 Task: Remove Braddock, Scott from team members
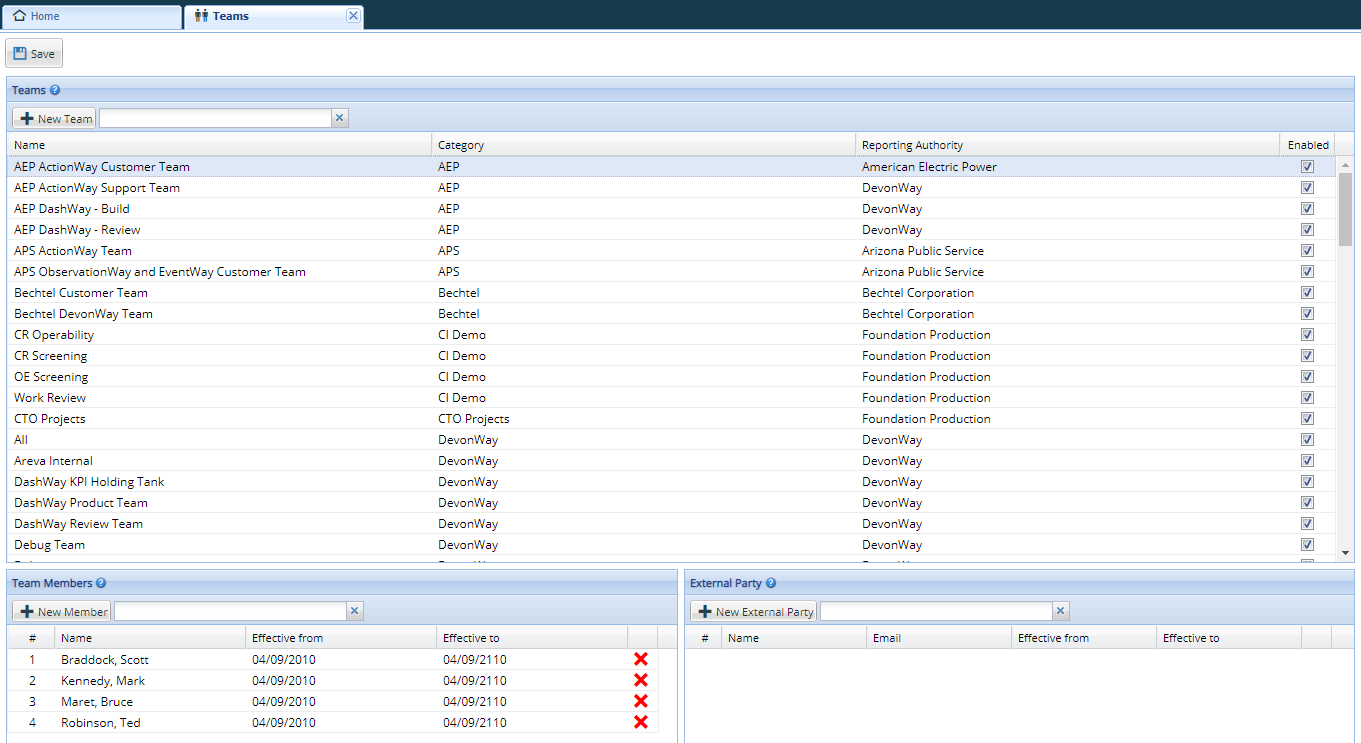641,659
